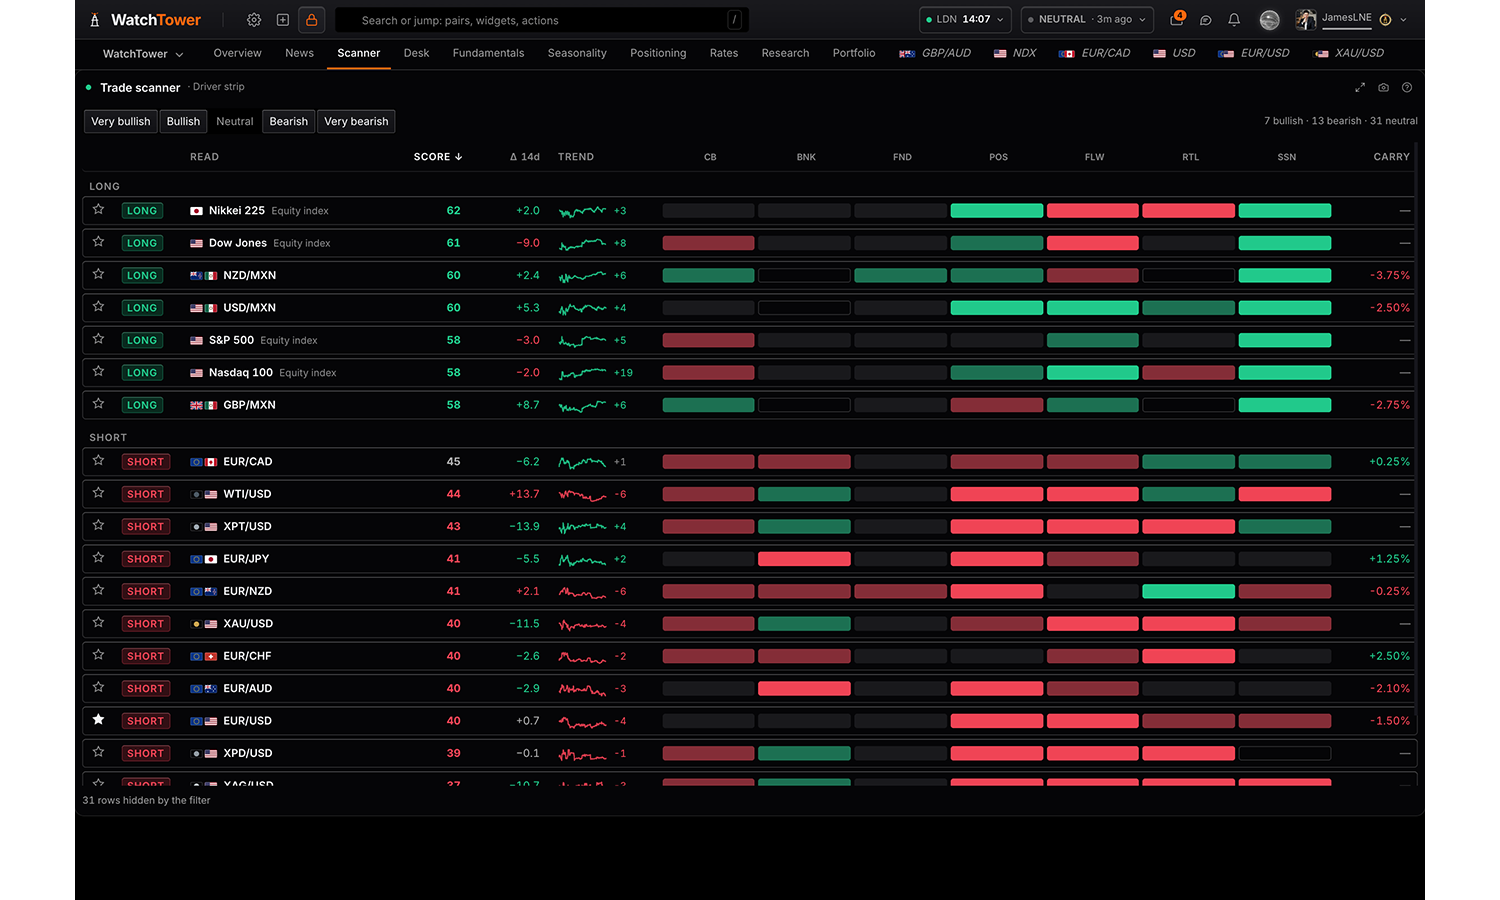Star the XPD/USD row
Viewport: 1500px width, 900px height.
click(x=98, y=752)
